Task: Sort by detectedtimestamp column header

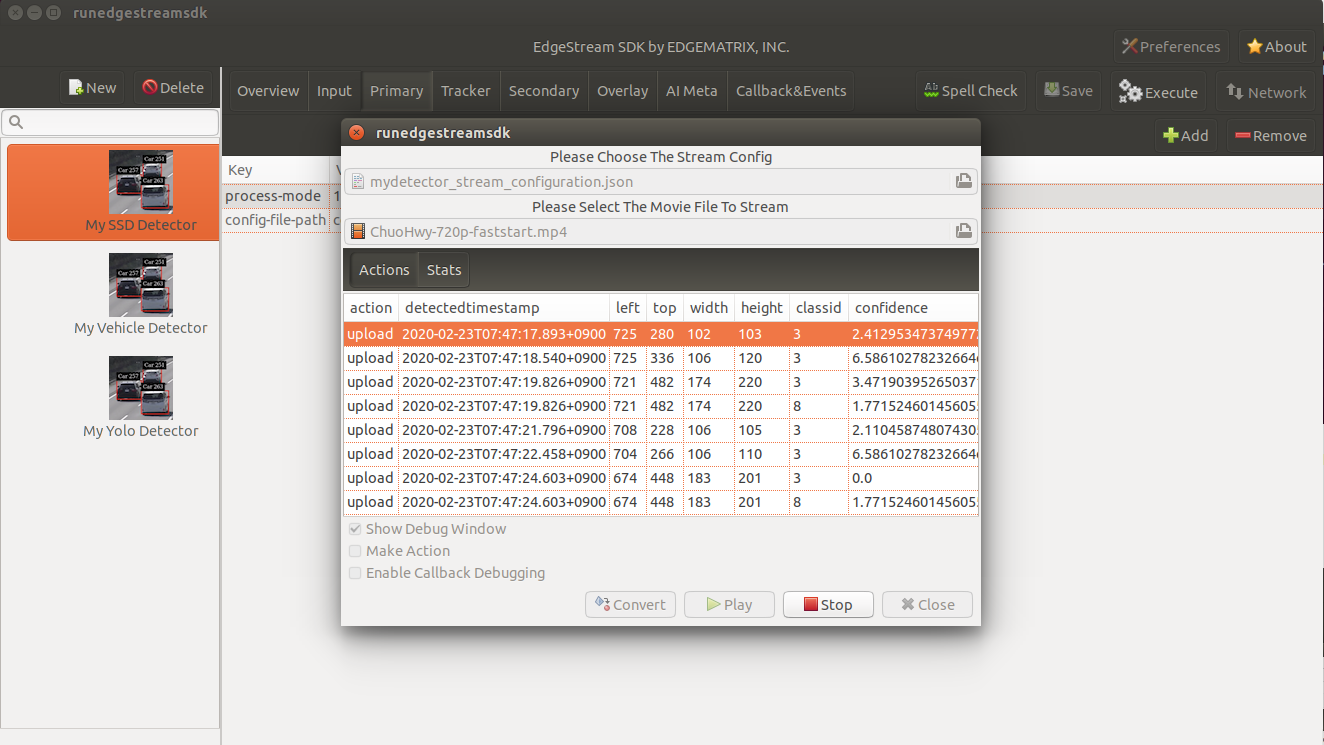Action: click(x=504, y=308)
